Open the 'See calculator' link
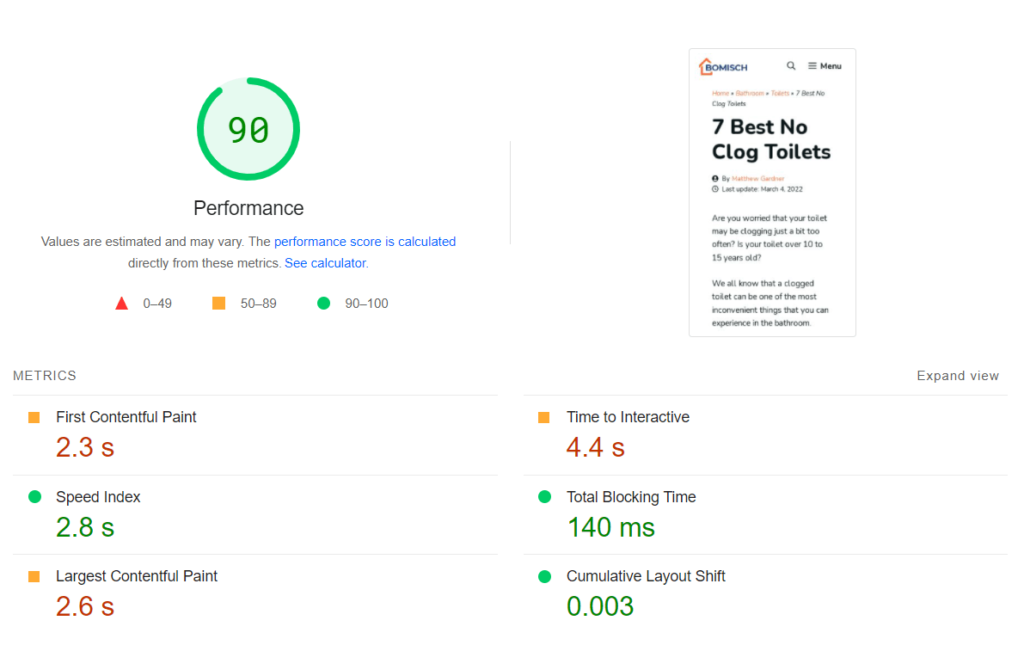The image size is (1024, 645). coord(325,263)
